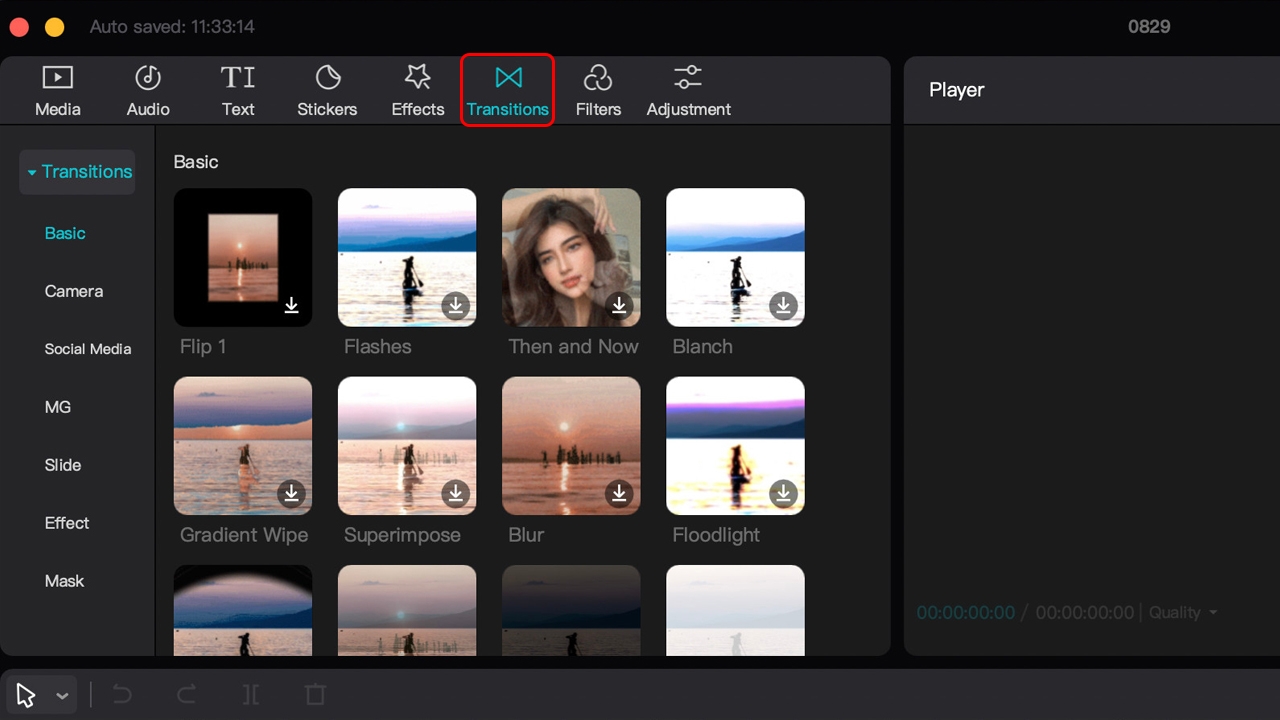Image resolution: width=1280 pixels, height=720 pixels.
Task: Download the Blur transition
Action: tap(619, 494)
